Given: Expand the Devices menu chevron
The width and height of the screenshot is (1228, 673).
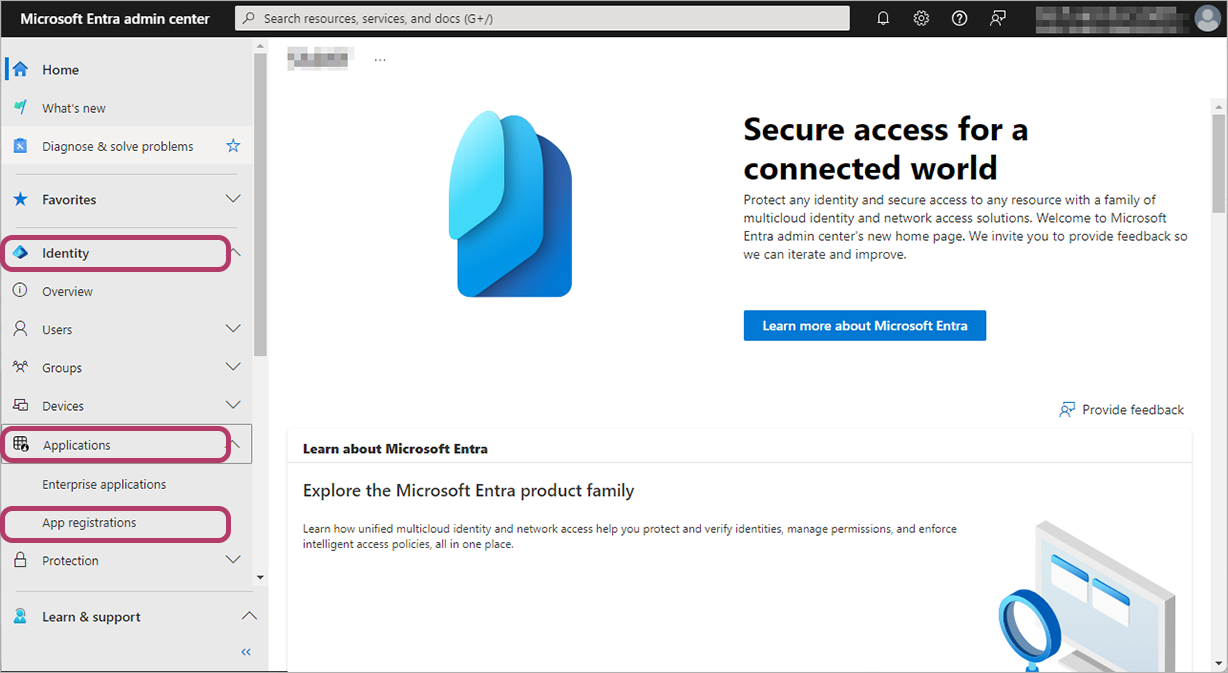Looking at the screenshot, I should click(233, 405).
